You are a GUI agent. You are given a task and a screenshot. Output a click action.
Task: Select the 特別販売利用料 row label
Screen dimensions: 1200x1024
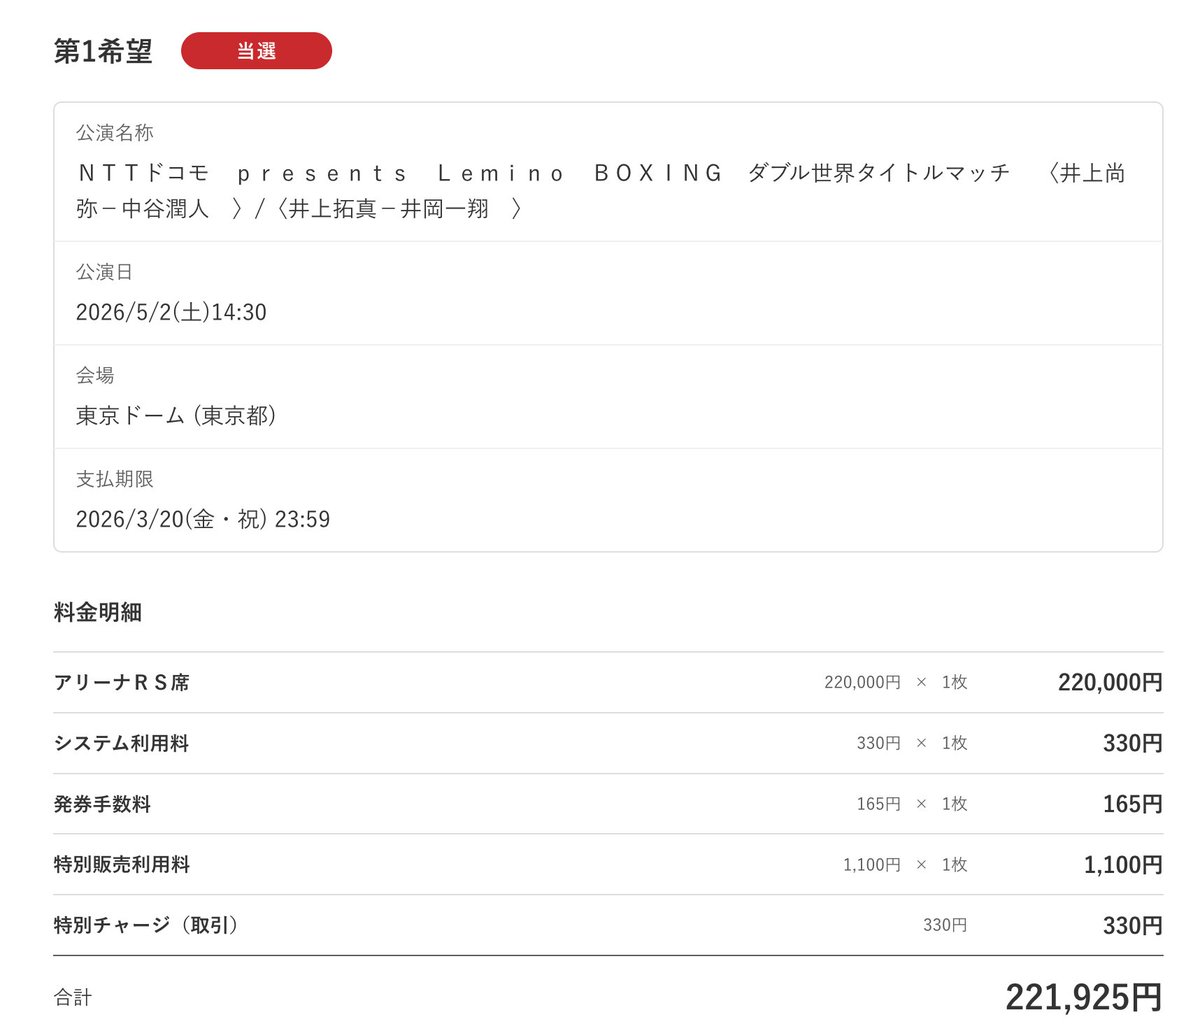pos(122,865)
